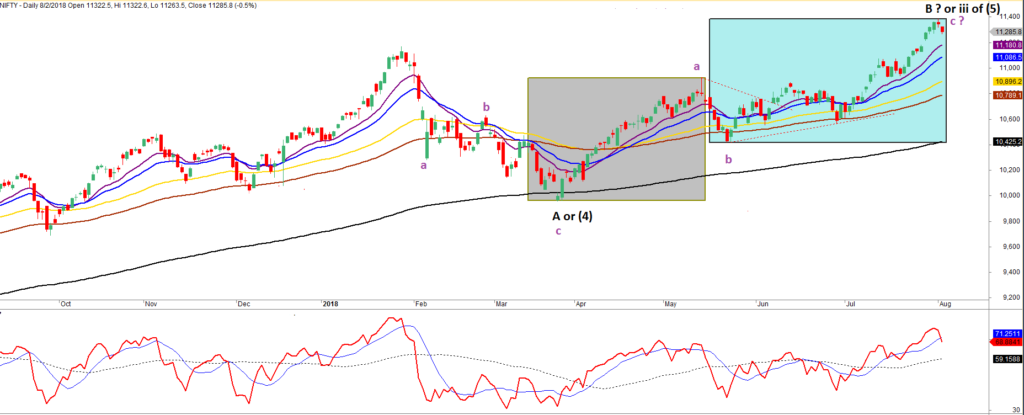
Task: Click the Jul label on time axis
Action: [x=850, y=304]
